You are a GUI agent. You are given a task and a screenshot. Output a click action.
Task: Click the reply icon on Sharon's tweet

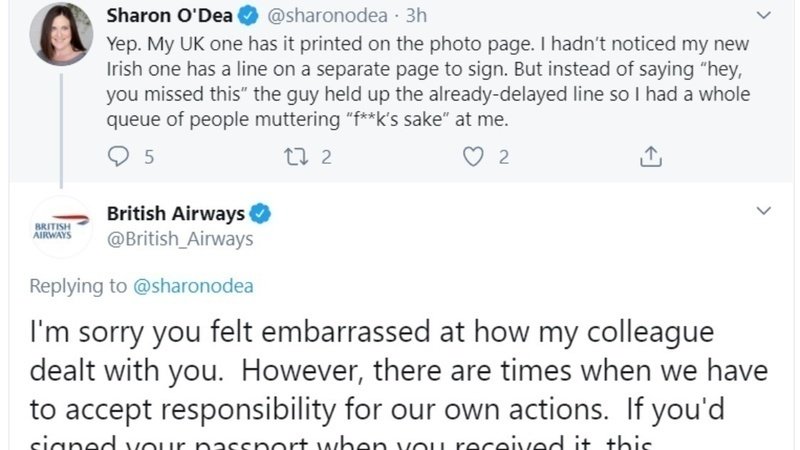tap(118, 157)
